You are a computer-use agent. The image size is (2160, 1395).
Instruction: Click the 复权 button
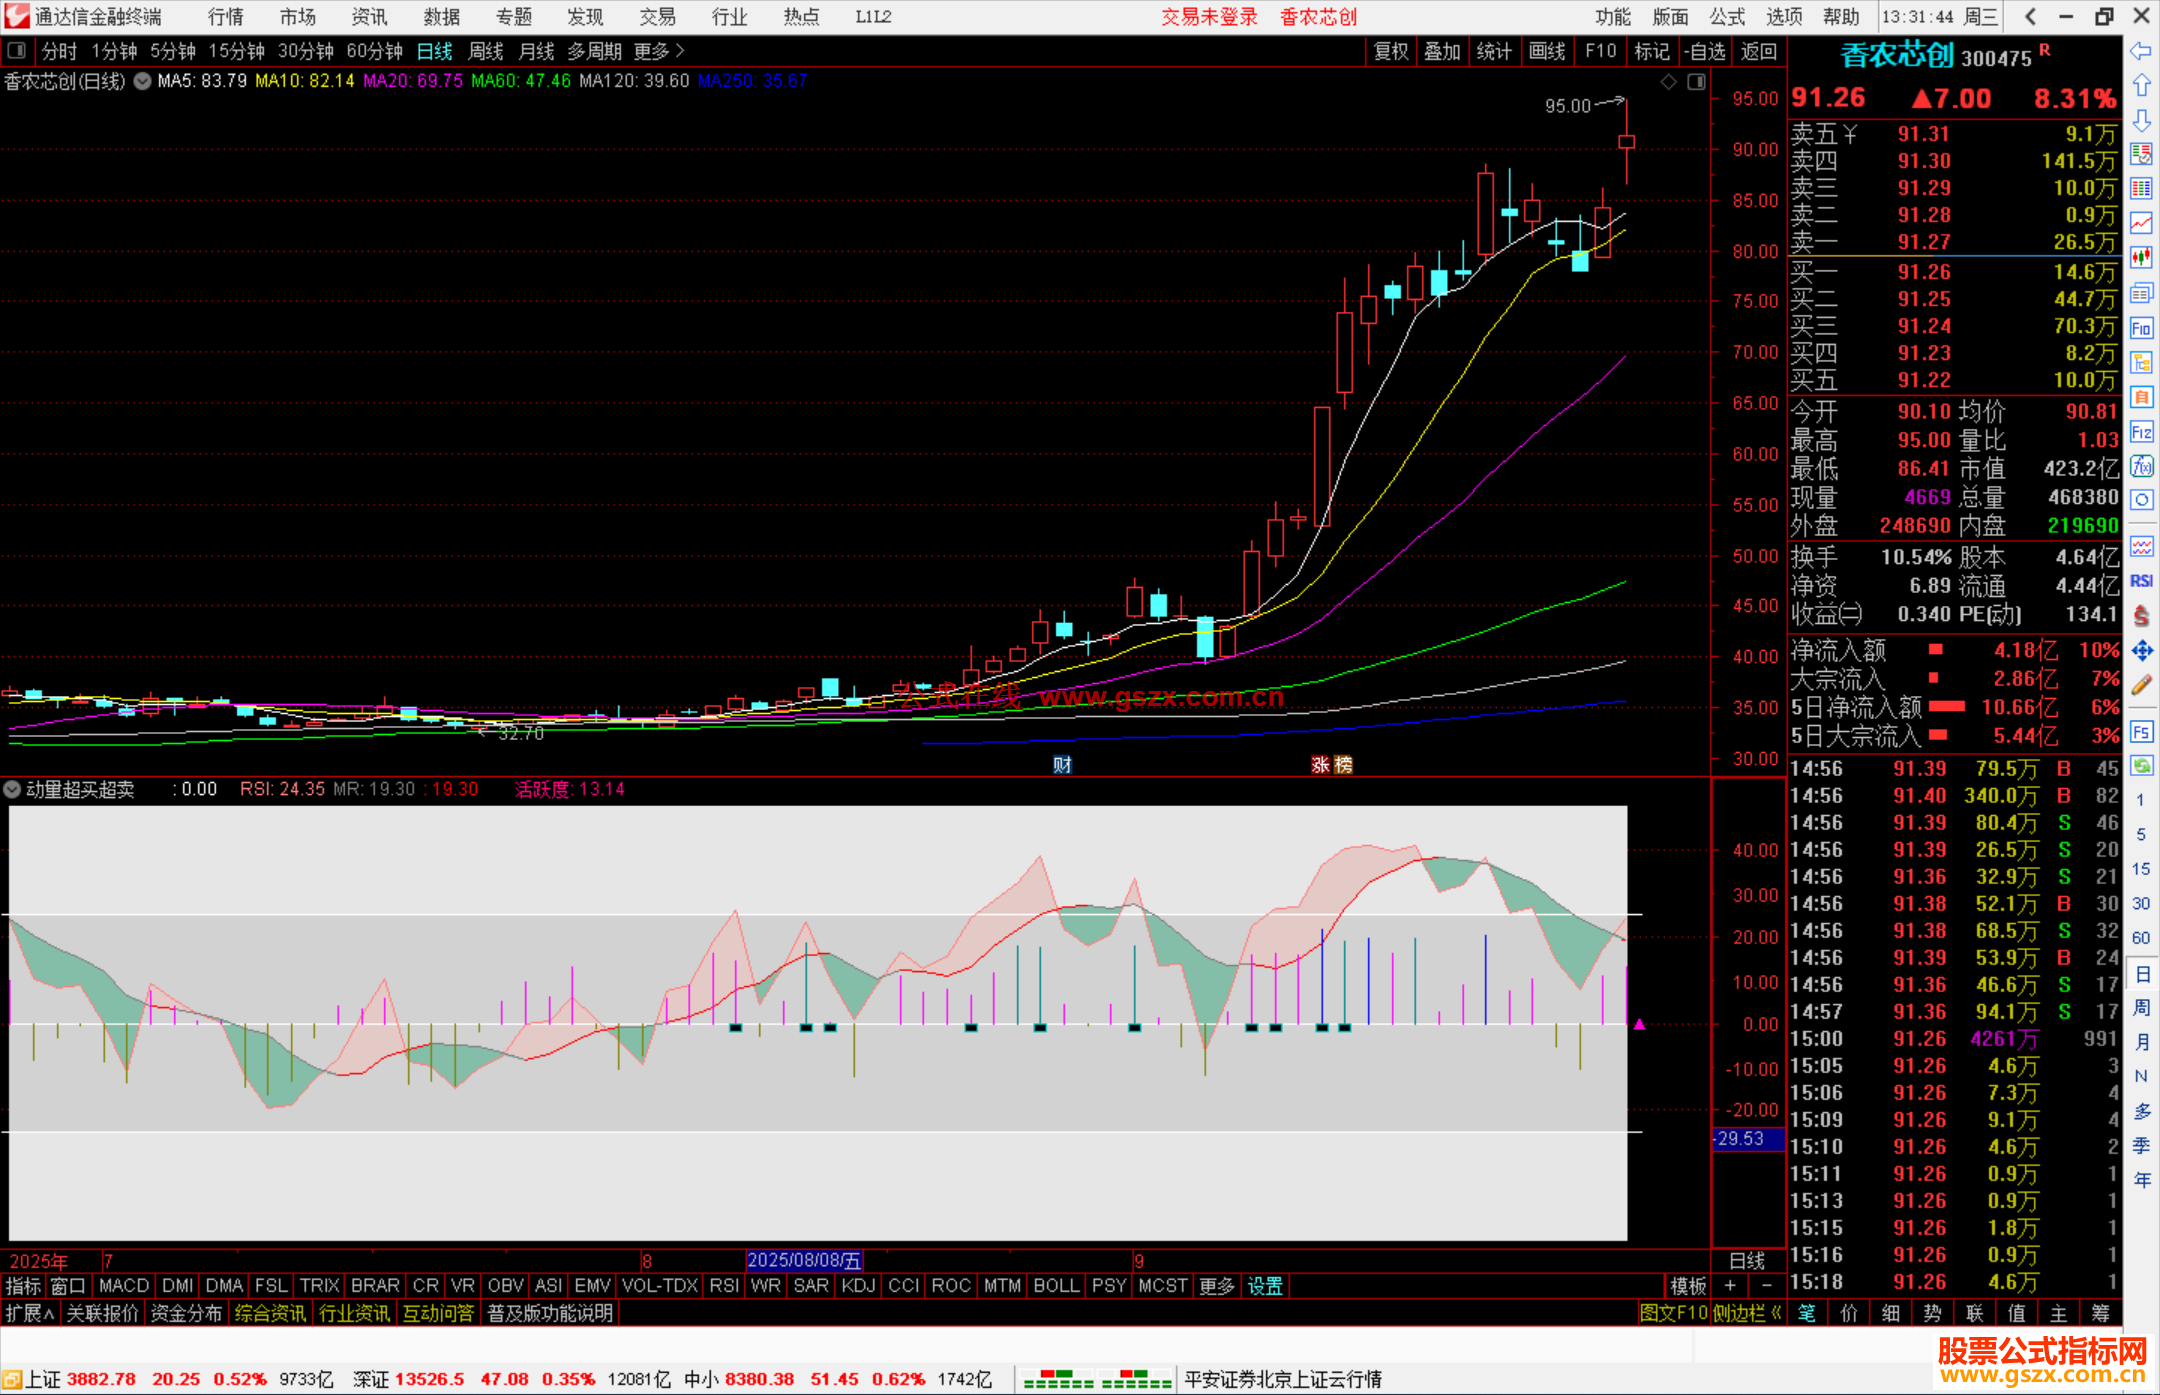(x=1390, y=51)
